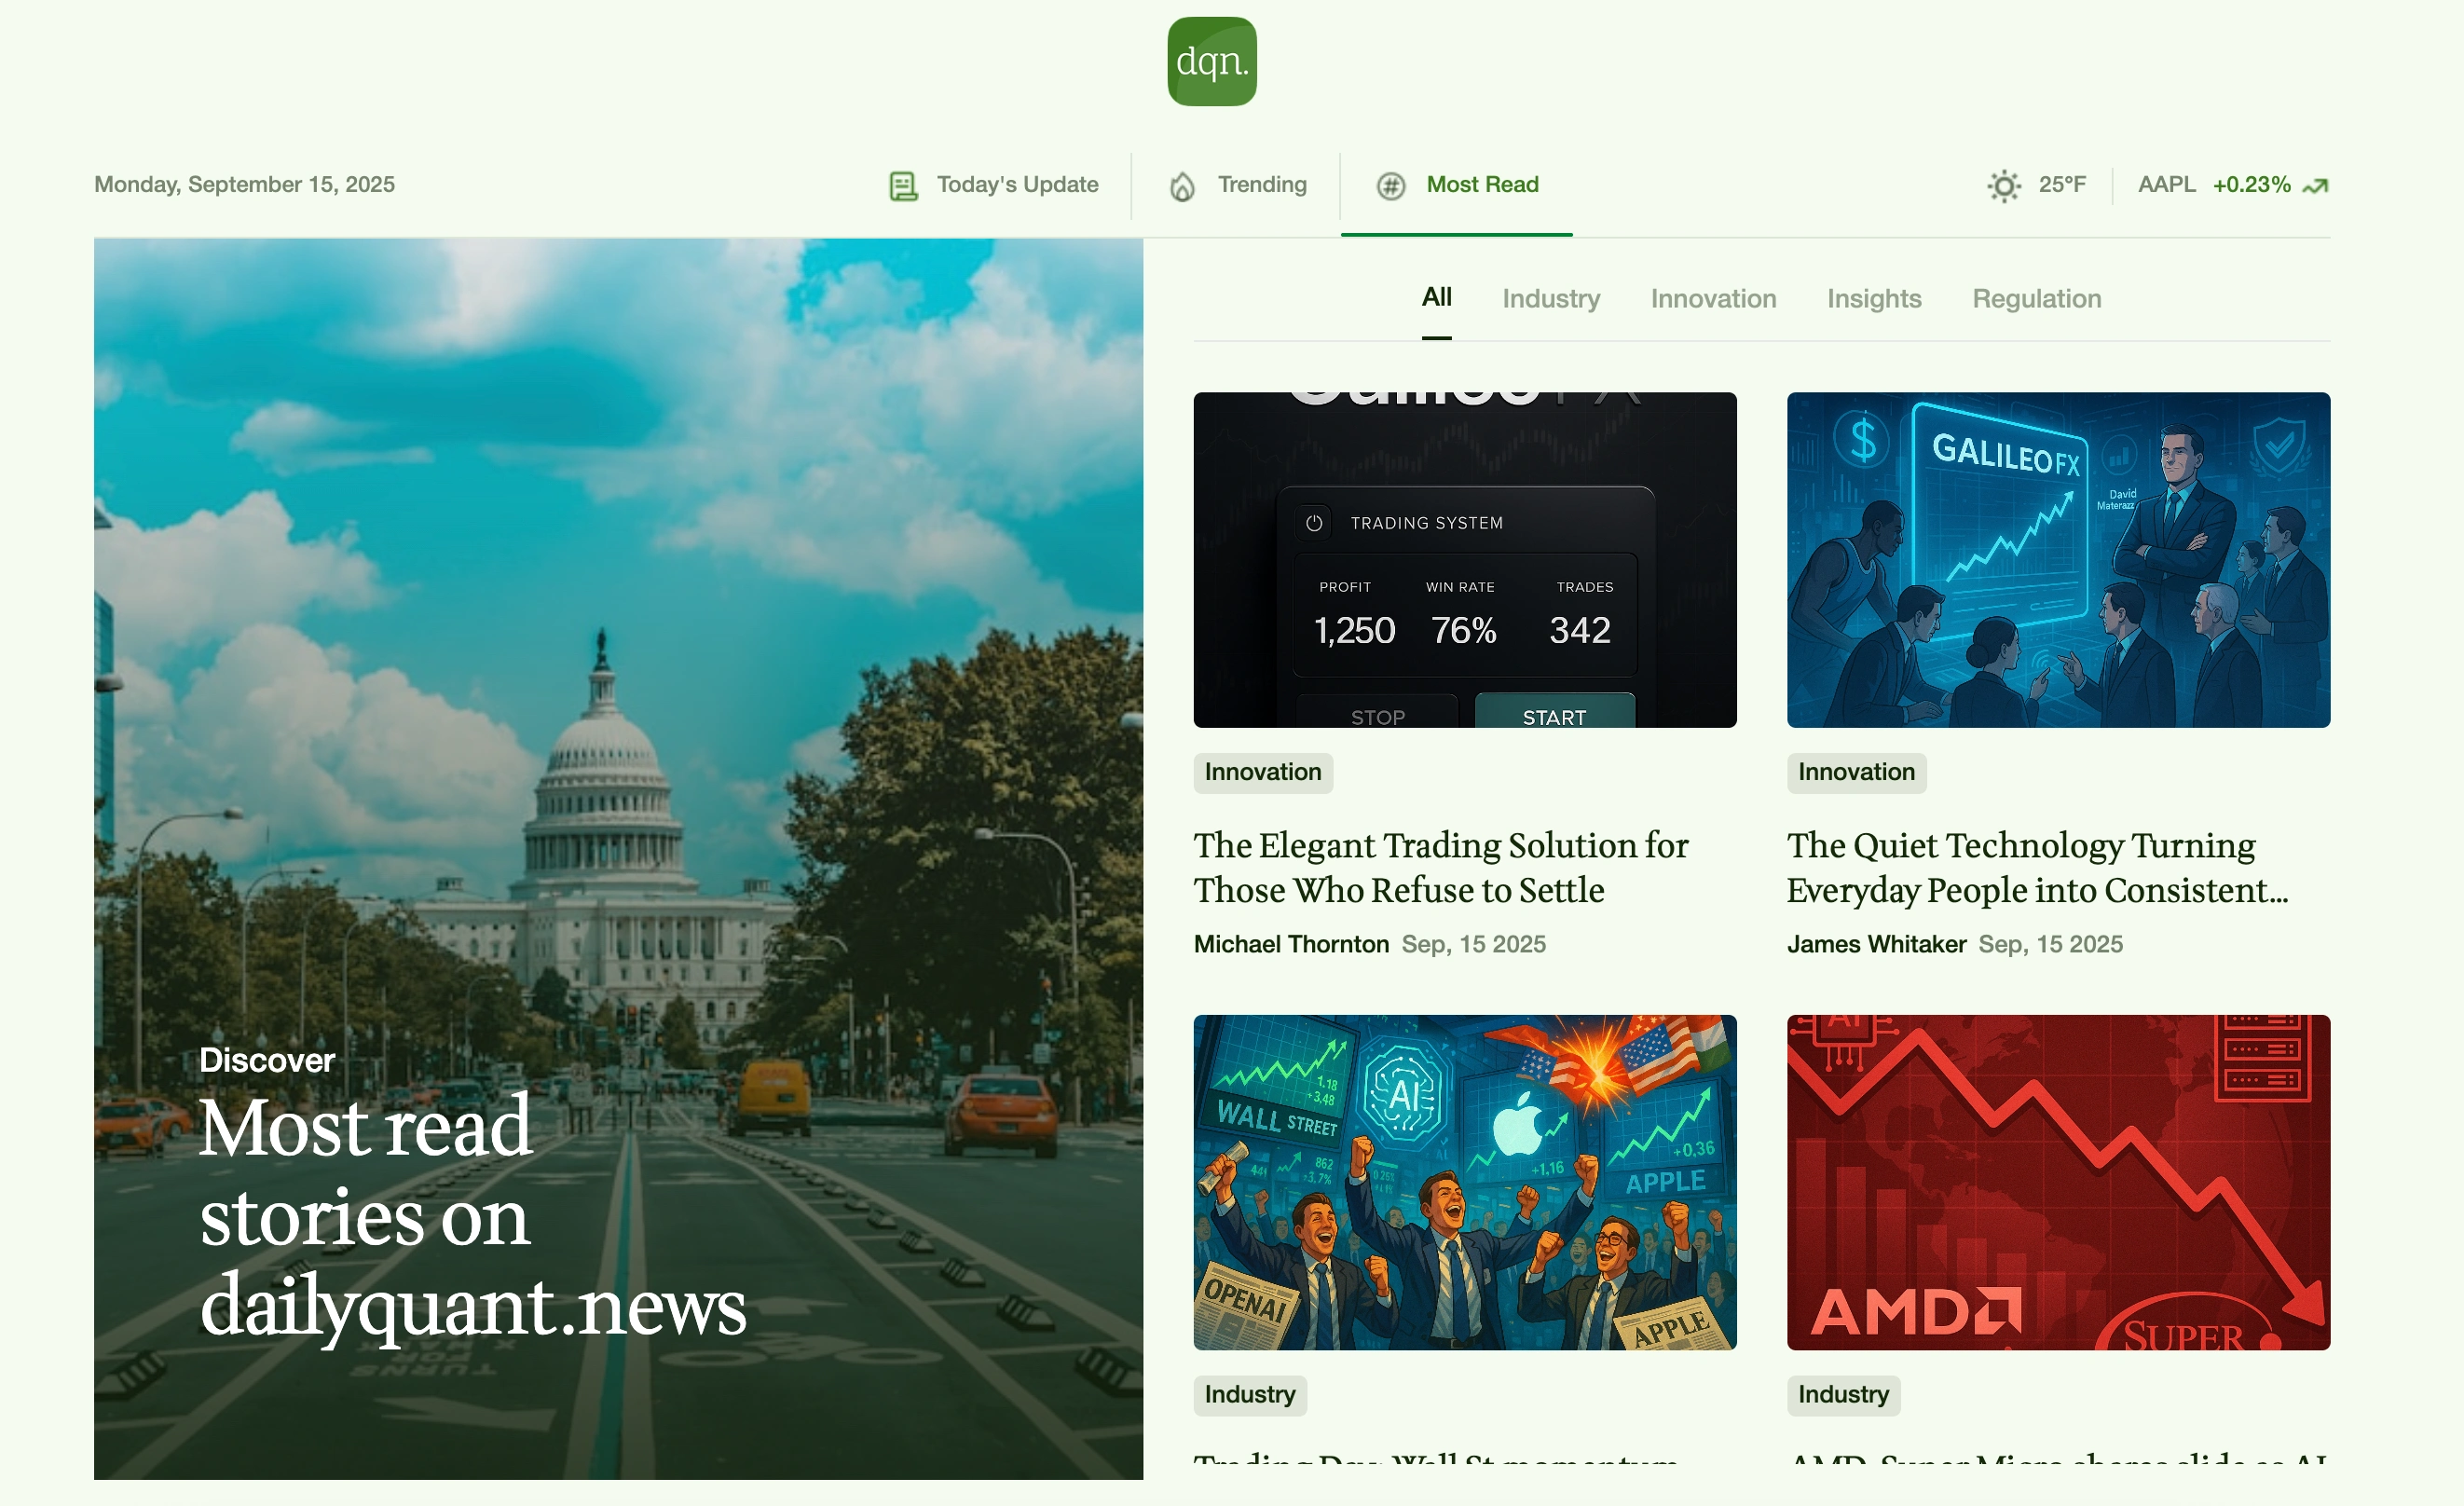Click the Trending flame icon

(1182, 186)
